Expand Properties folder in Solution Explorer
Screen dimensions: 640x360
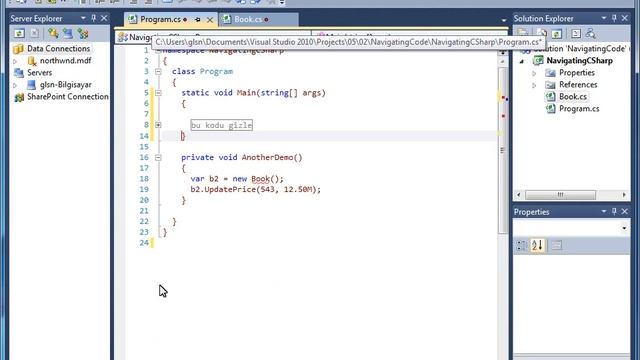click(534, 73)
